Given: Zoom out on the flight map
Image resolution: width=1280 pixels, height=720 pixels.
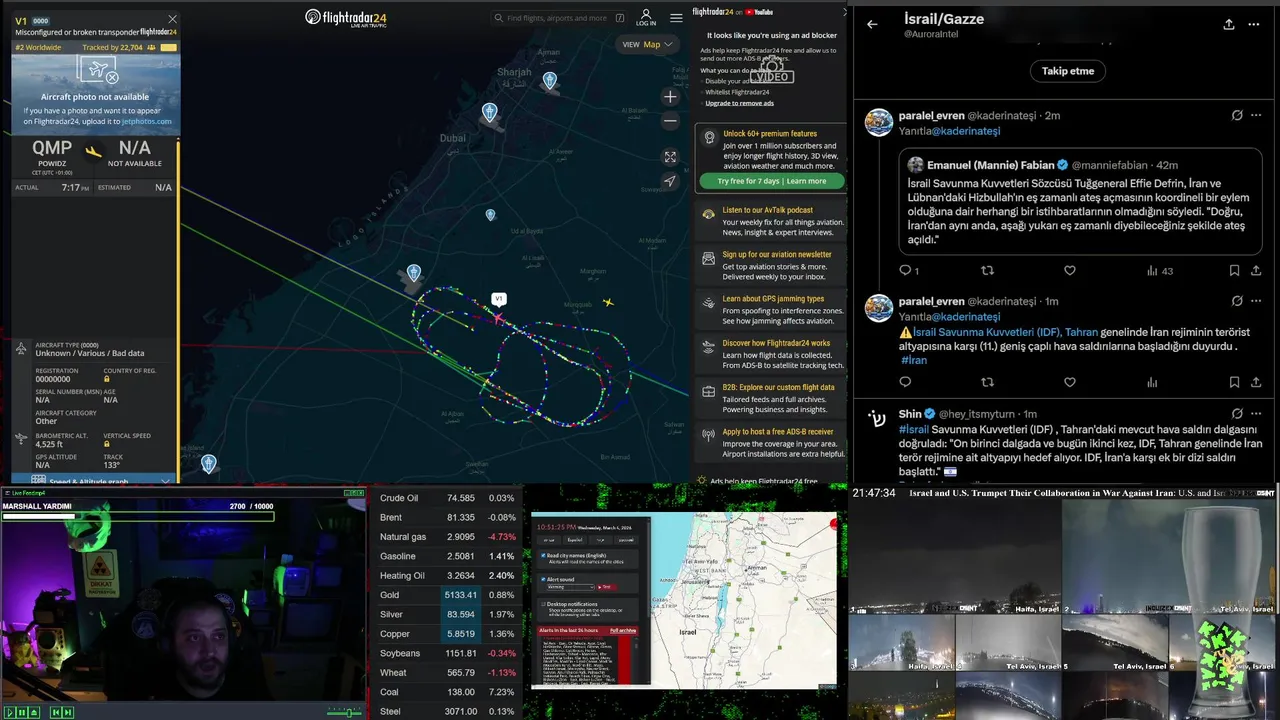Looking at the screenshot, I should (x=670, y=120).
